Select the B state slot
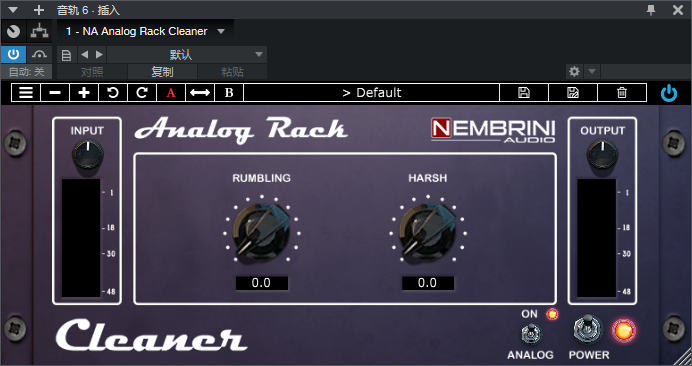This screenshot has width=692, height=366. [229, 93]
